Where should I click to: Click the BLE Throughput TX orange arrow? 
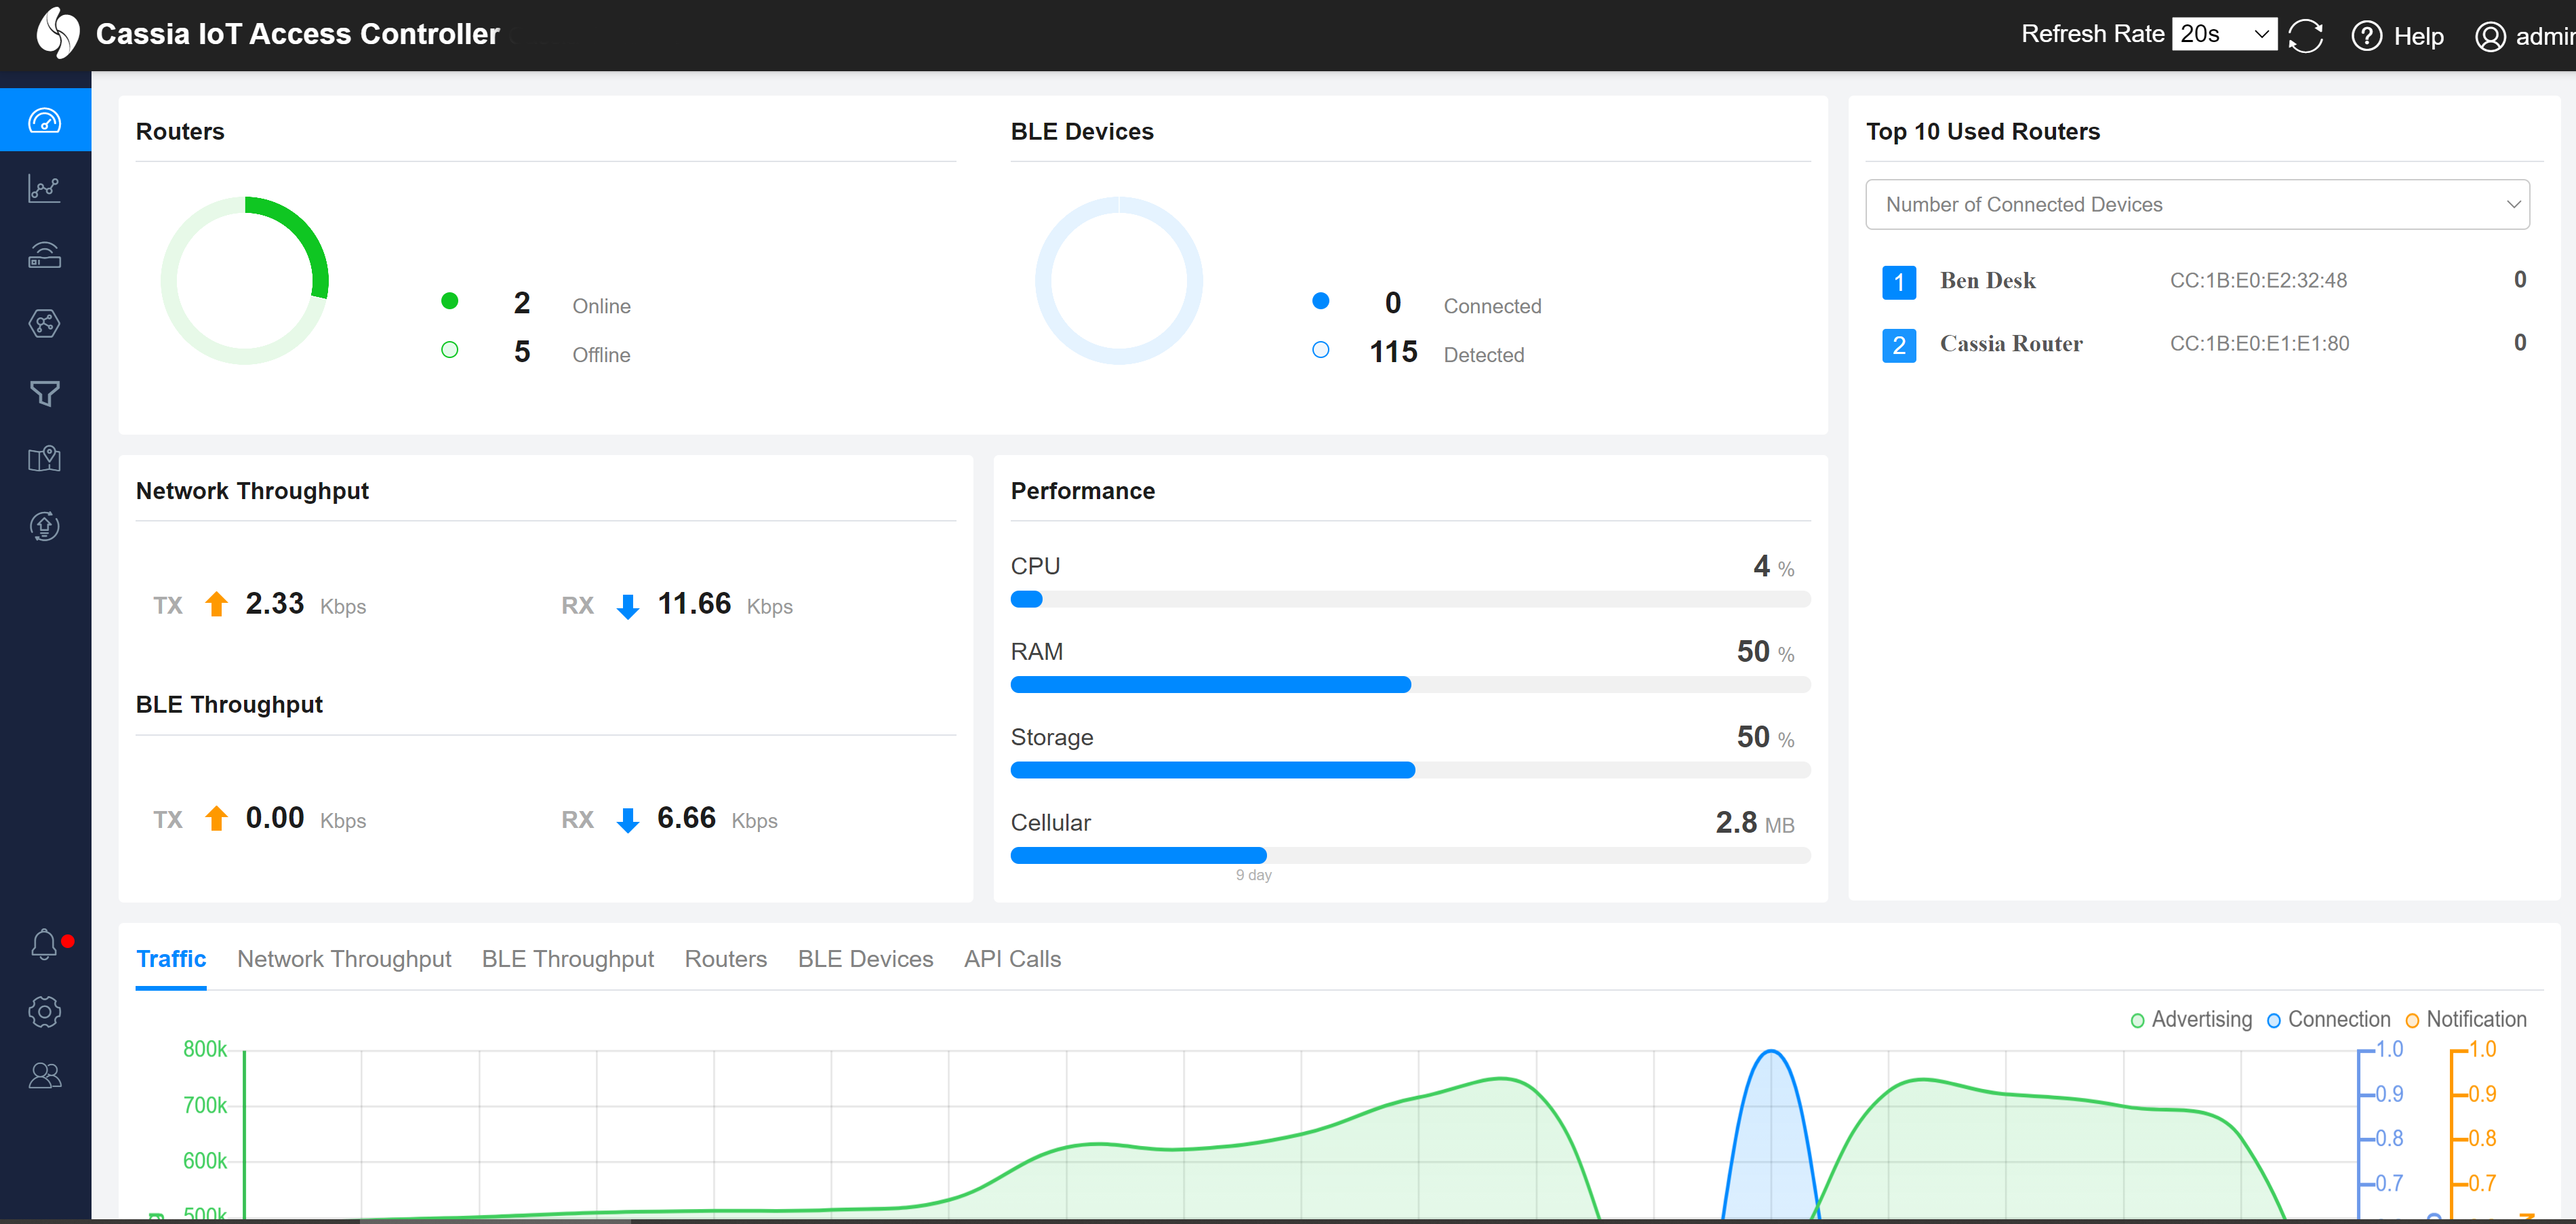(x=216, y=818)
